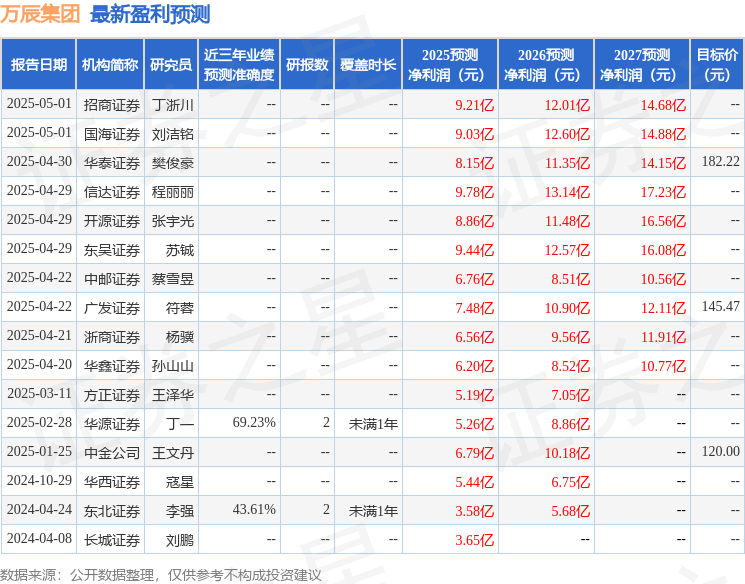Screen dimensions: 745x584
Task: Click the 17.23亿 2027 profit forecast
Action: click(x=663, y=192)
